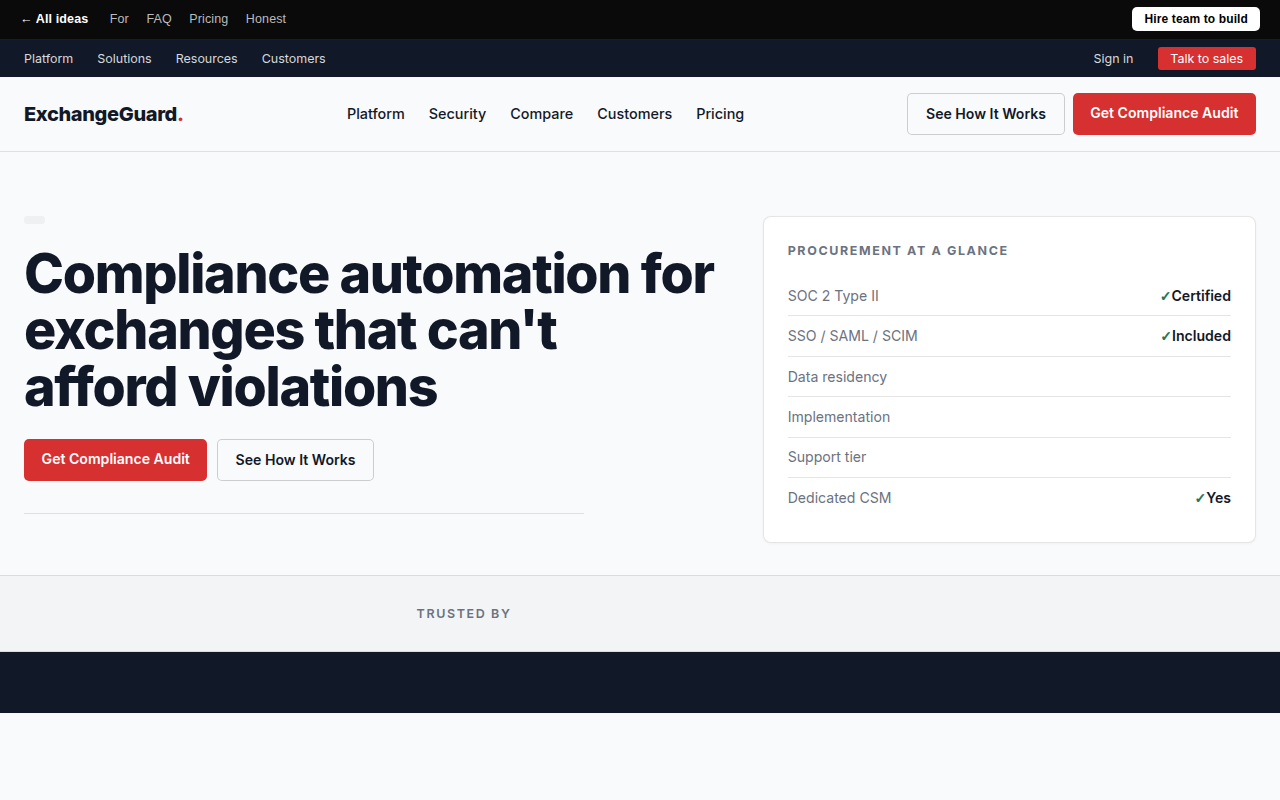Click the Trusted By label
1280x800 pixels.
click(x=464, y=614)
